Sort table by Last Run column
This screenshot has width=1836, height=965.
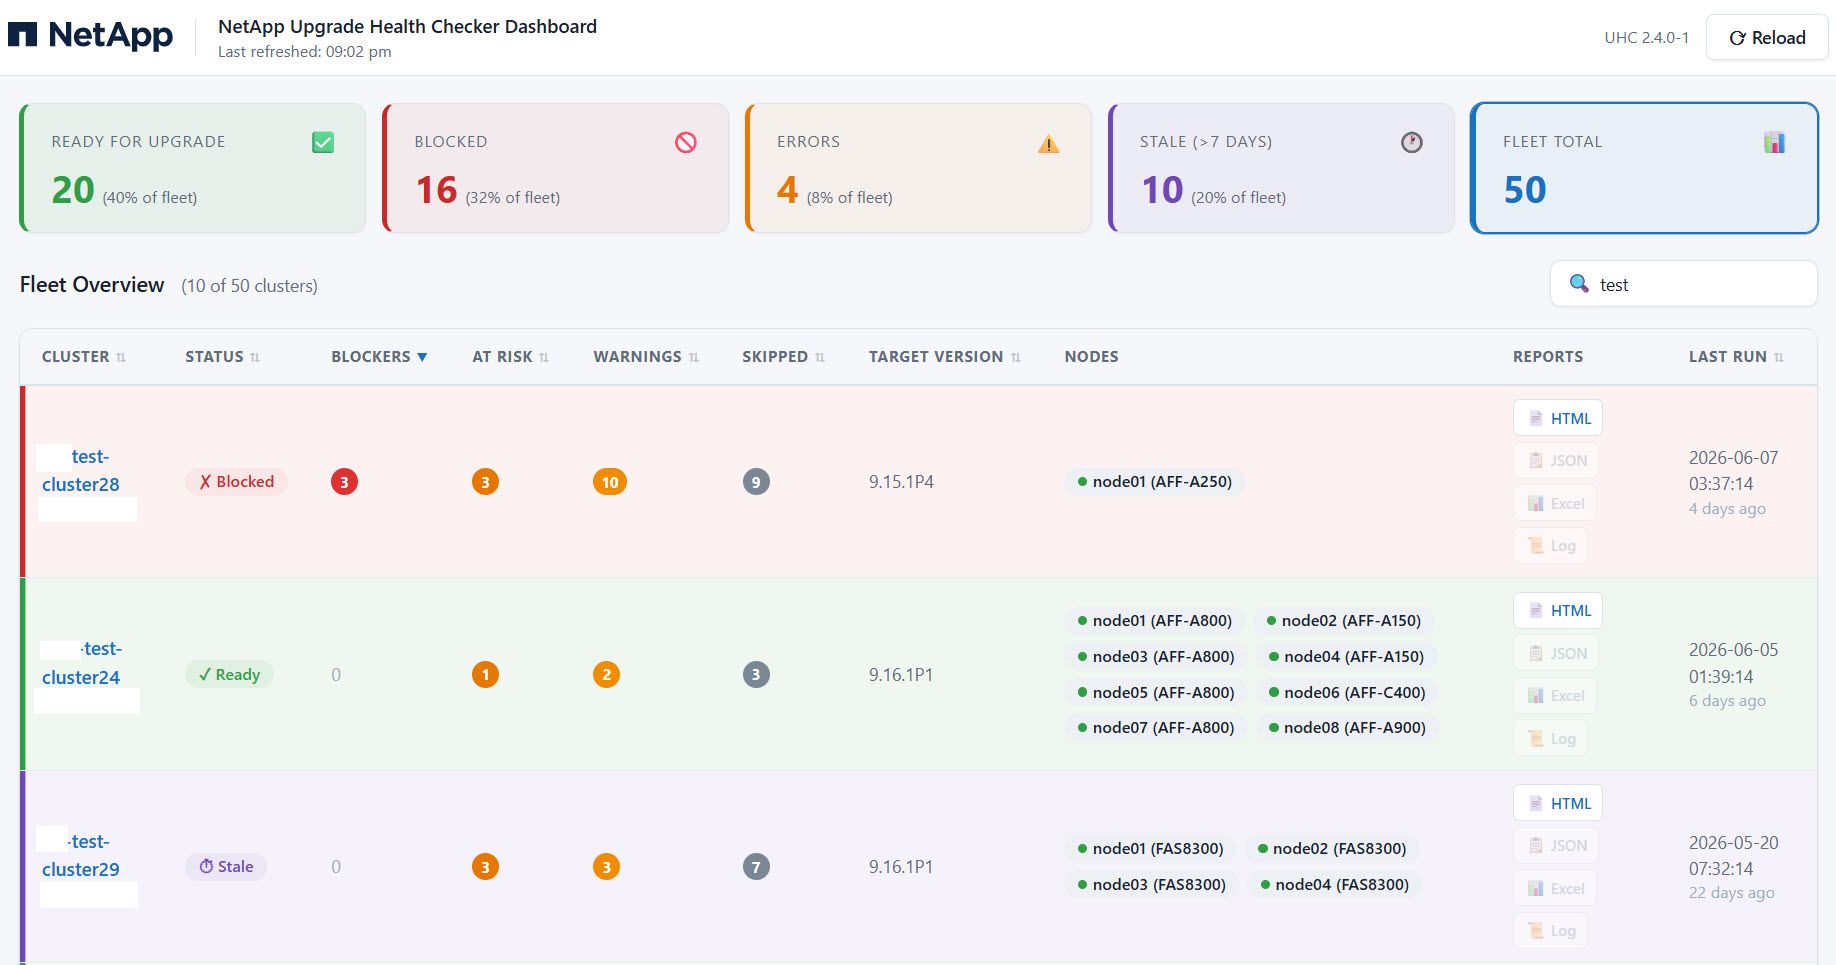click(1736, 357)
